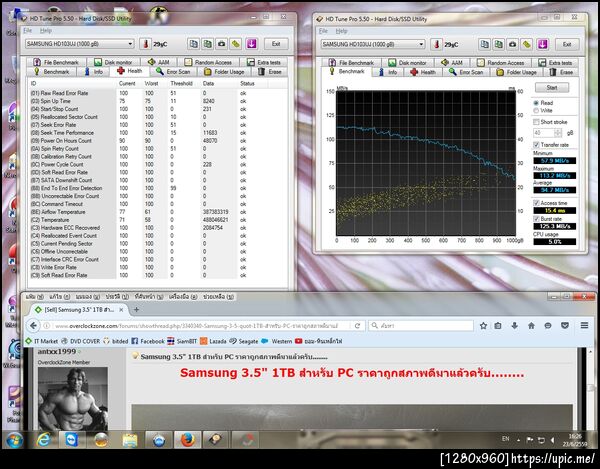Reload page with Firefox refresh icon
600x469 pixels.
click(x=357, y=326)
